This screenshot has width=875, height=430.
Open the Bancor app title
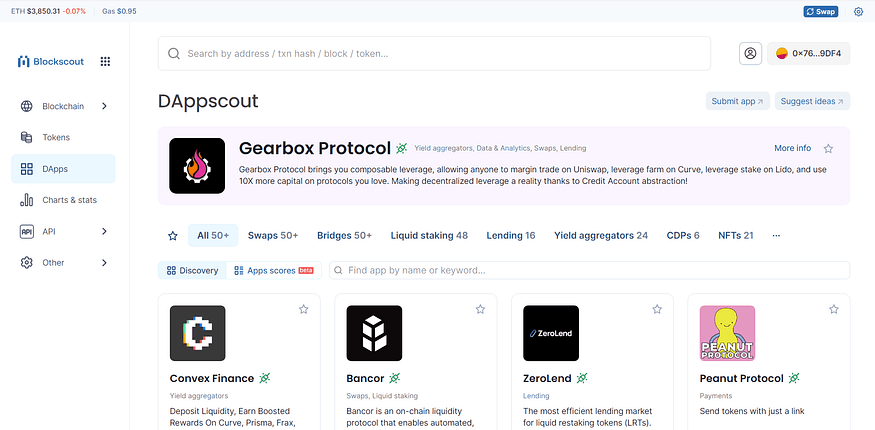pos(366,378)
